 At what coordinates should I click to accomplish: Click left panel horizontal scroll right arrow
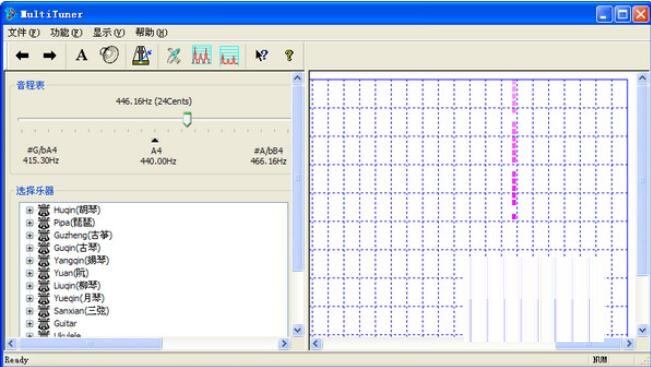click(x=284, y=344)
